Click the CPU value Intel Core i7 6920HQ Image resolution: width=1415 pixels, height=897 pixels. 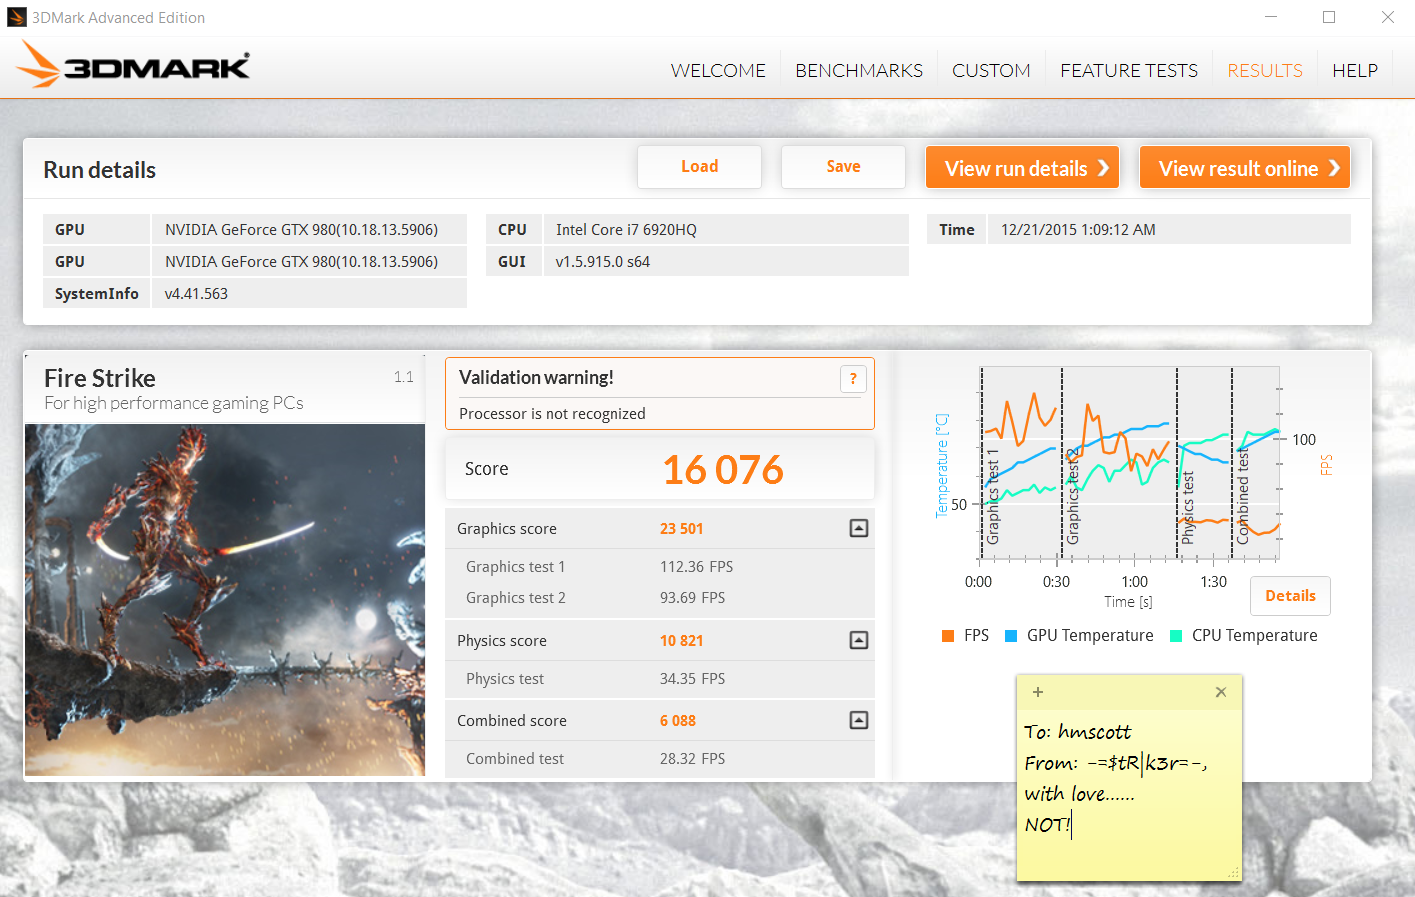pyautogui.click(x=626, y=229)
